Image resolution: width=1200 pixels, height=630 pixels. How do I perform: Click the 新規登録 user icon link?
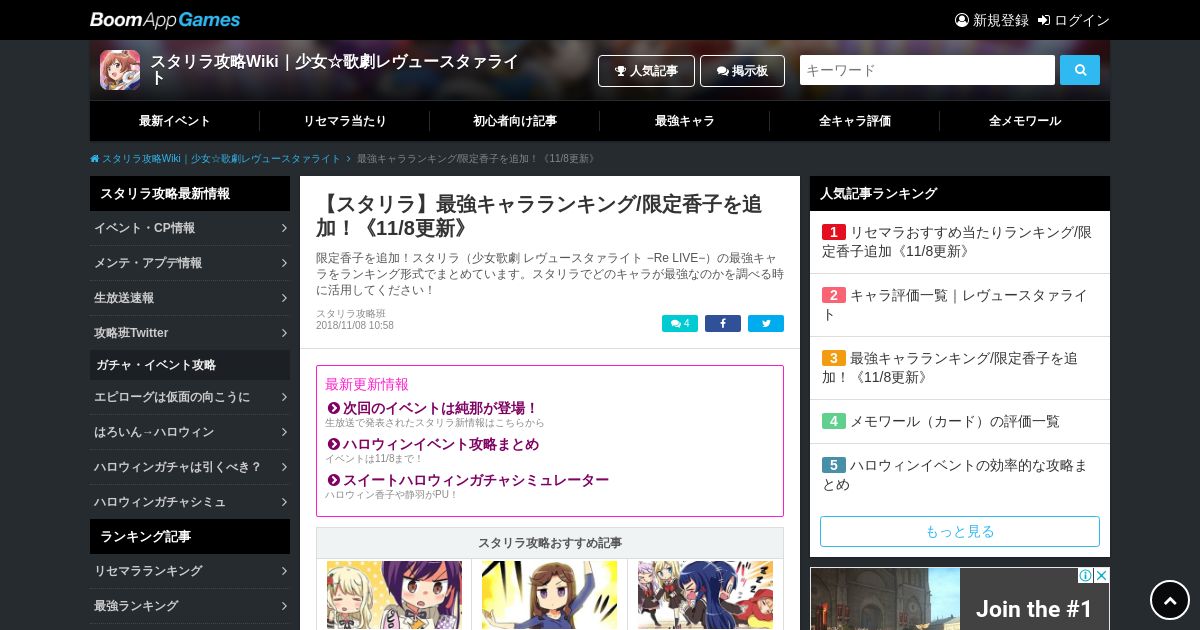(992, 20)
